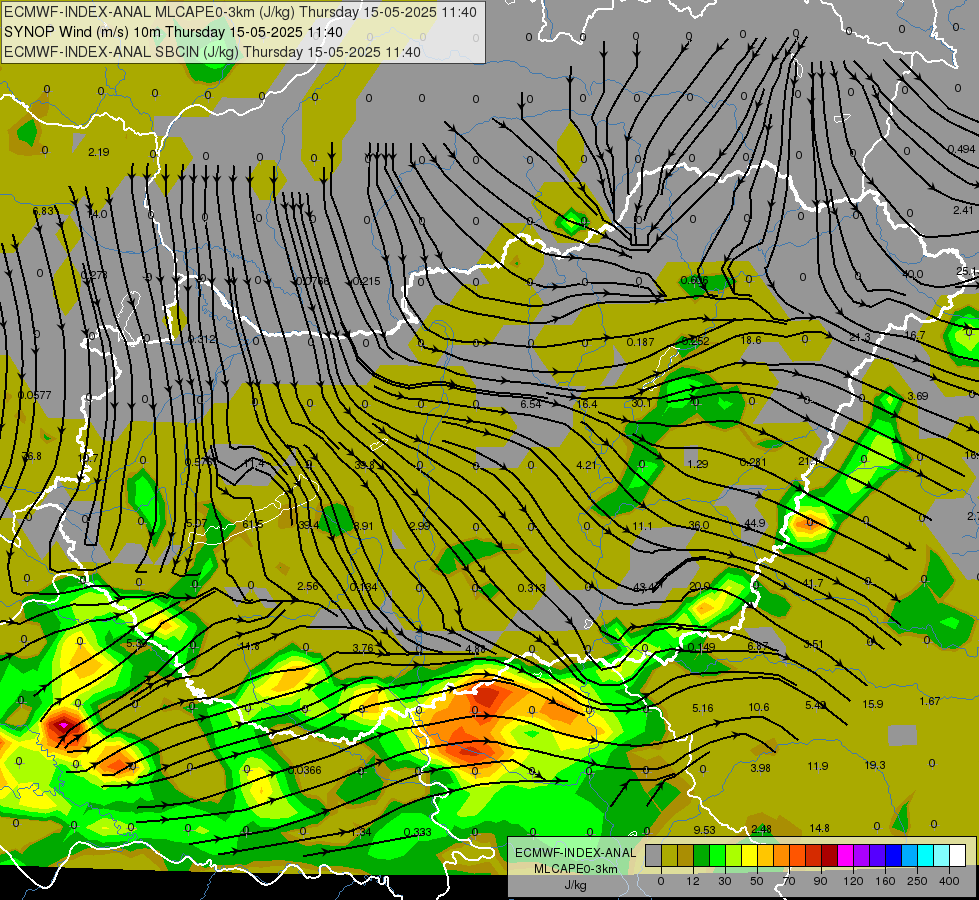Click the map value '36.0'
The image size is (979, 900).
(699, 525)
